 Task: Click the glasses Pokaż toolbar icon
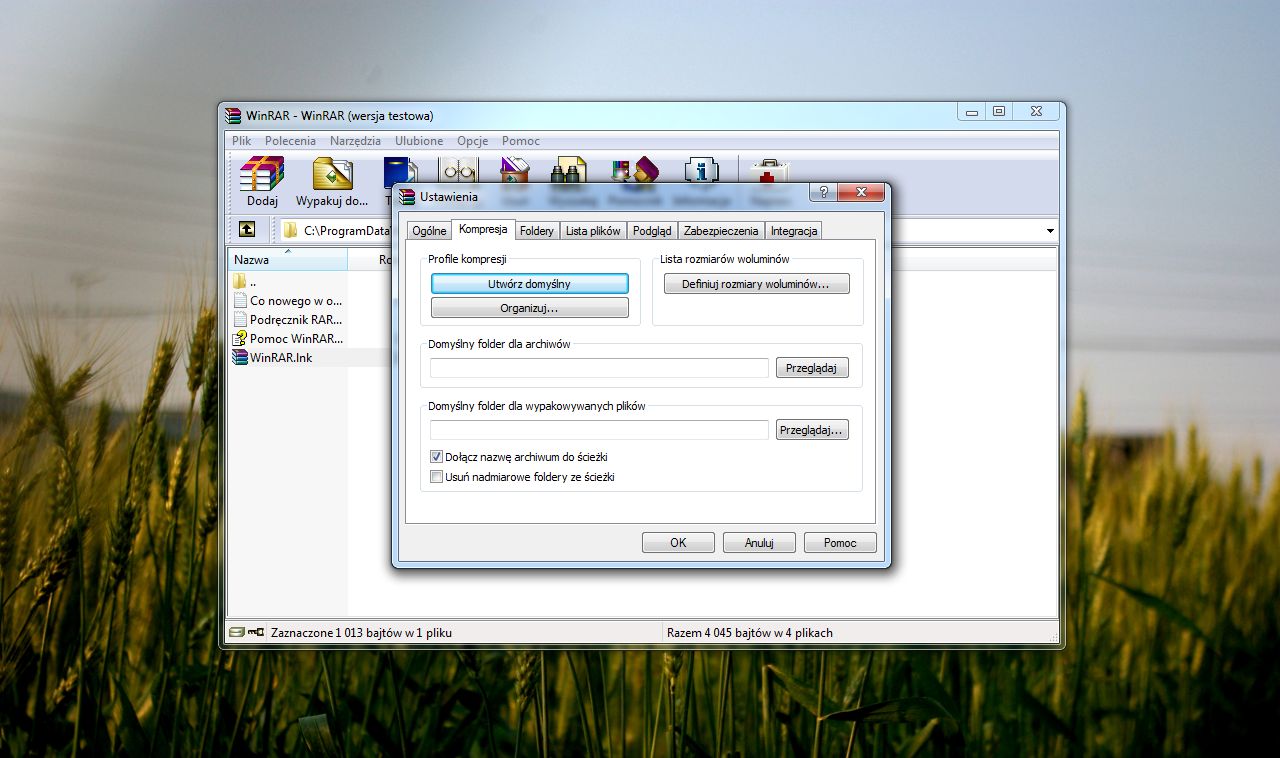(x=459, y=170)
